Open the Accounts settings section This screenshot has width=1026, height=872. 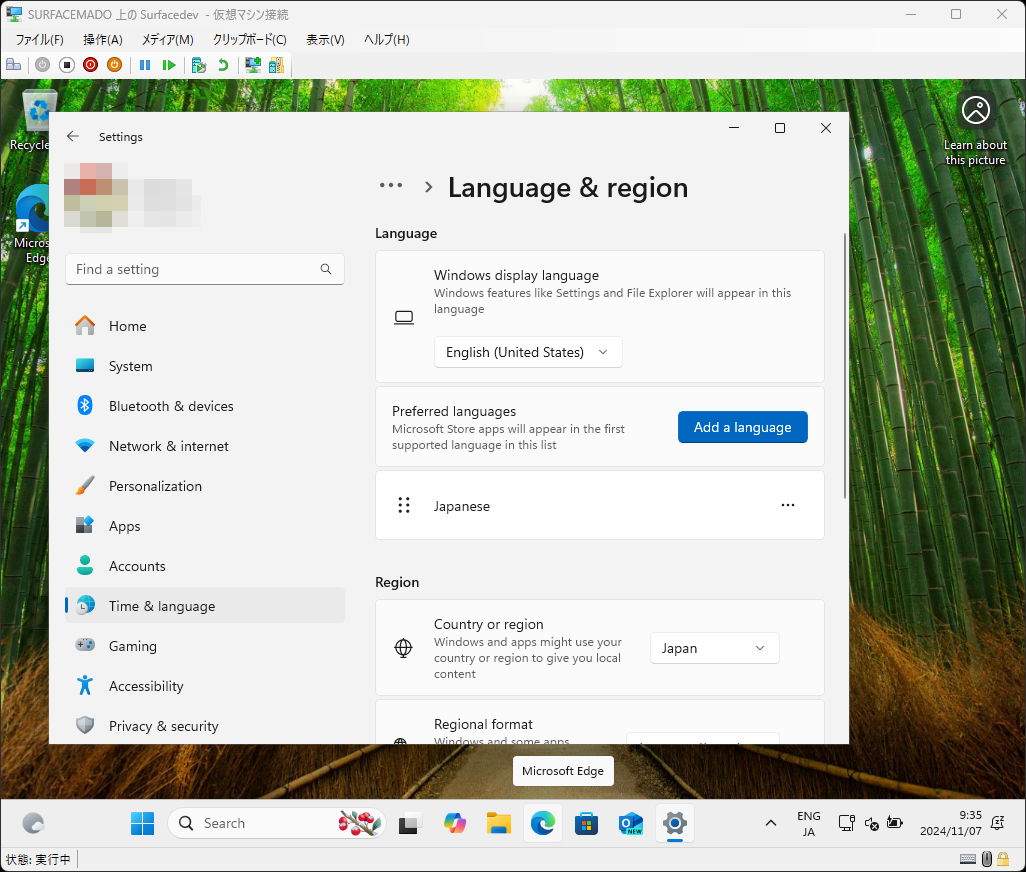(x=135, y=565)
